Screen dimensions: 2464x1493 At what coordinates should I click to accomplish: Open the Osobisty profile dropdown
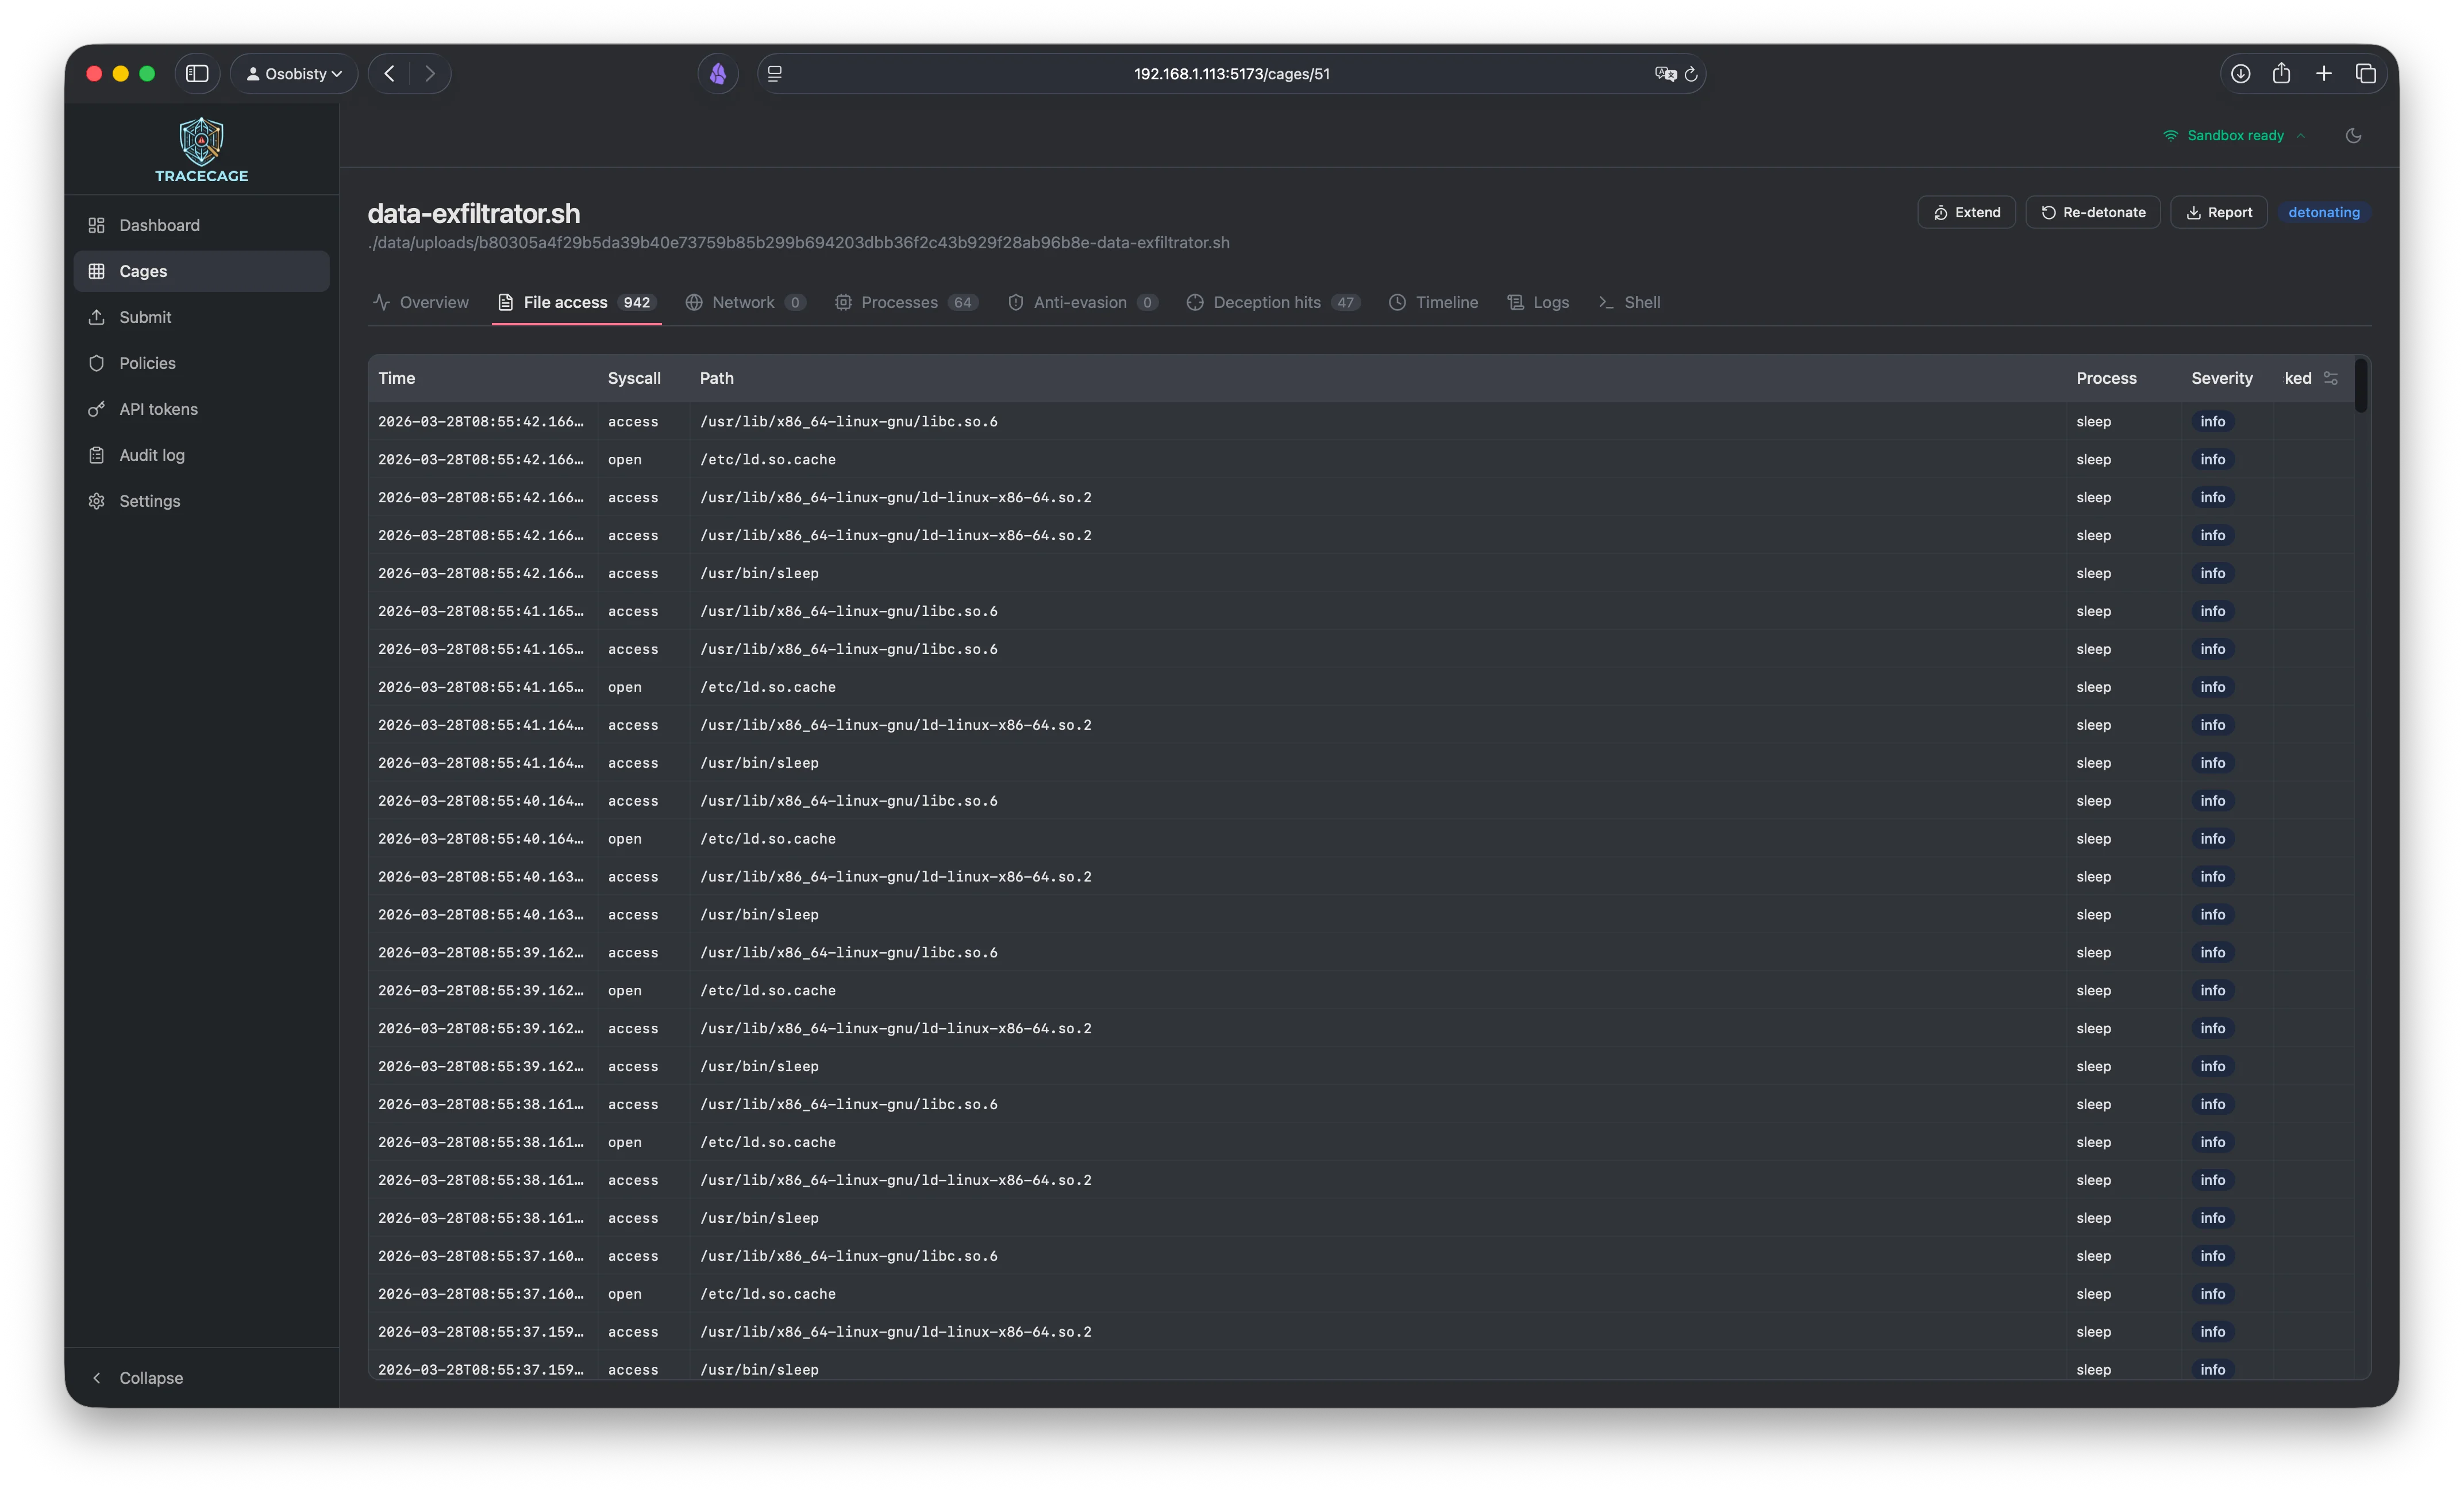(x=293, y=73)
